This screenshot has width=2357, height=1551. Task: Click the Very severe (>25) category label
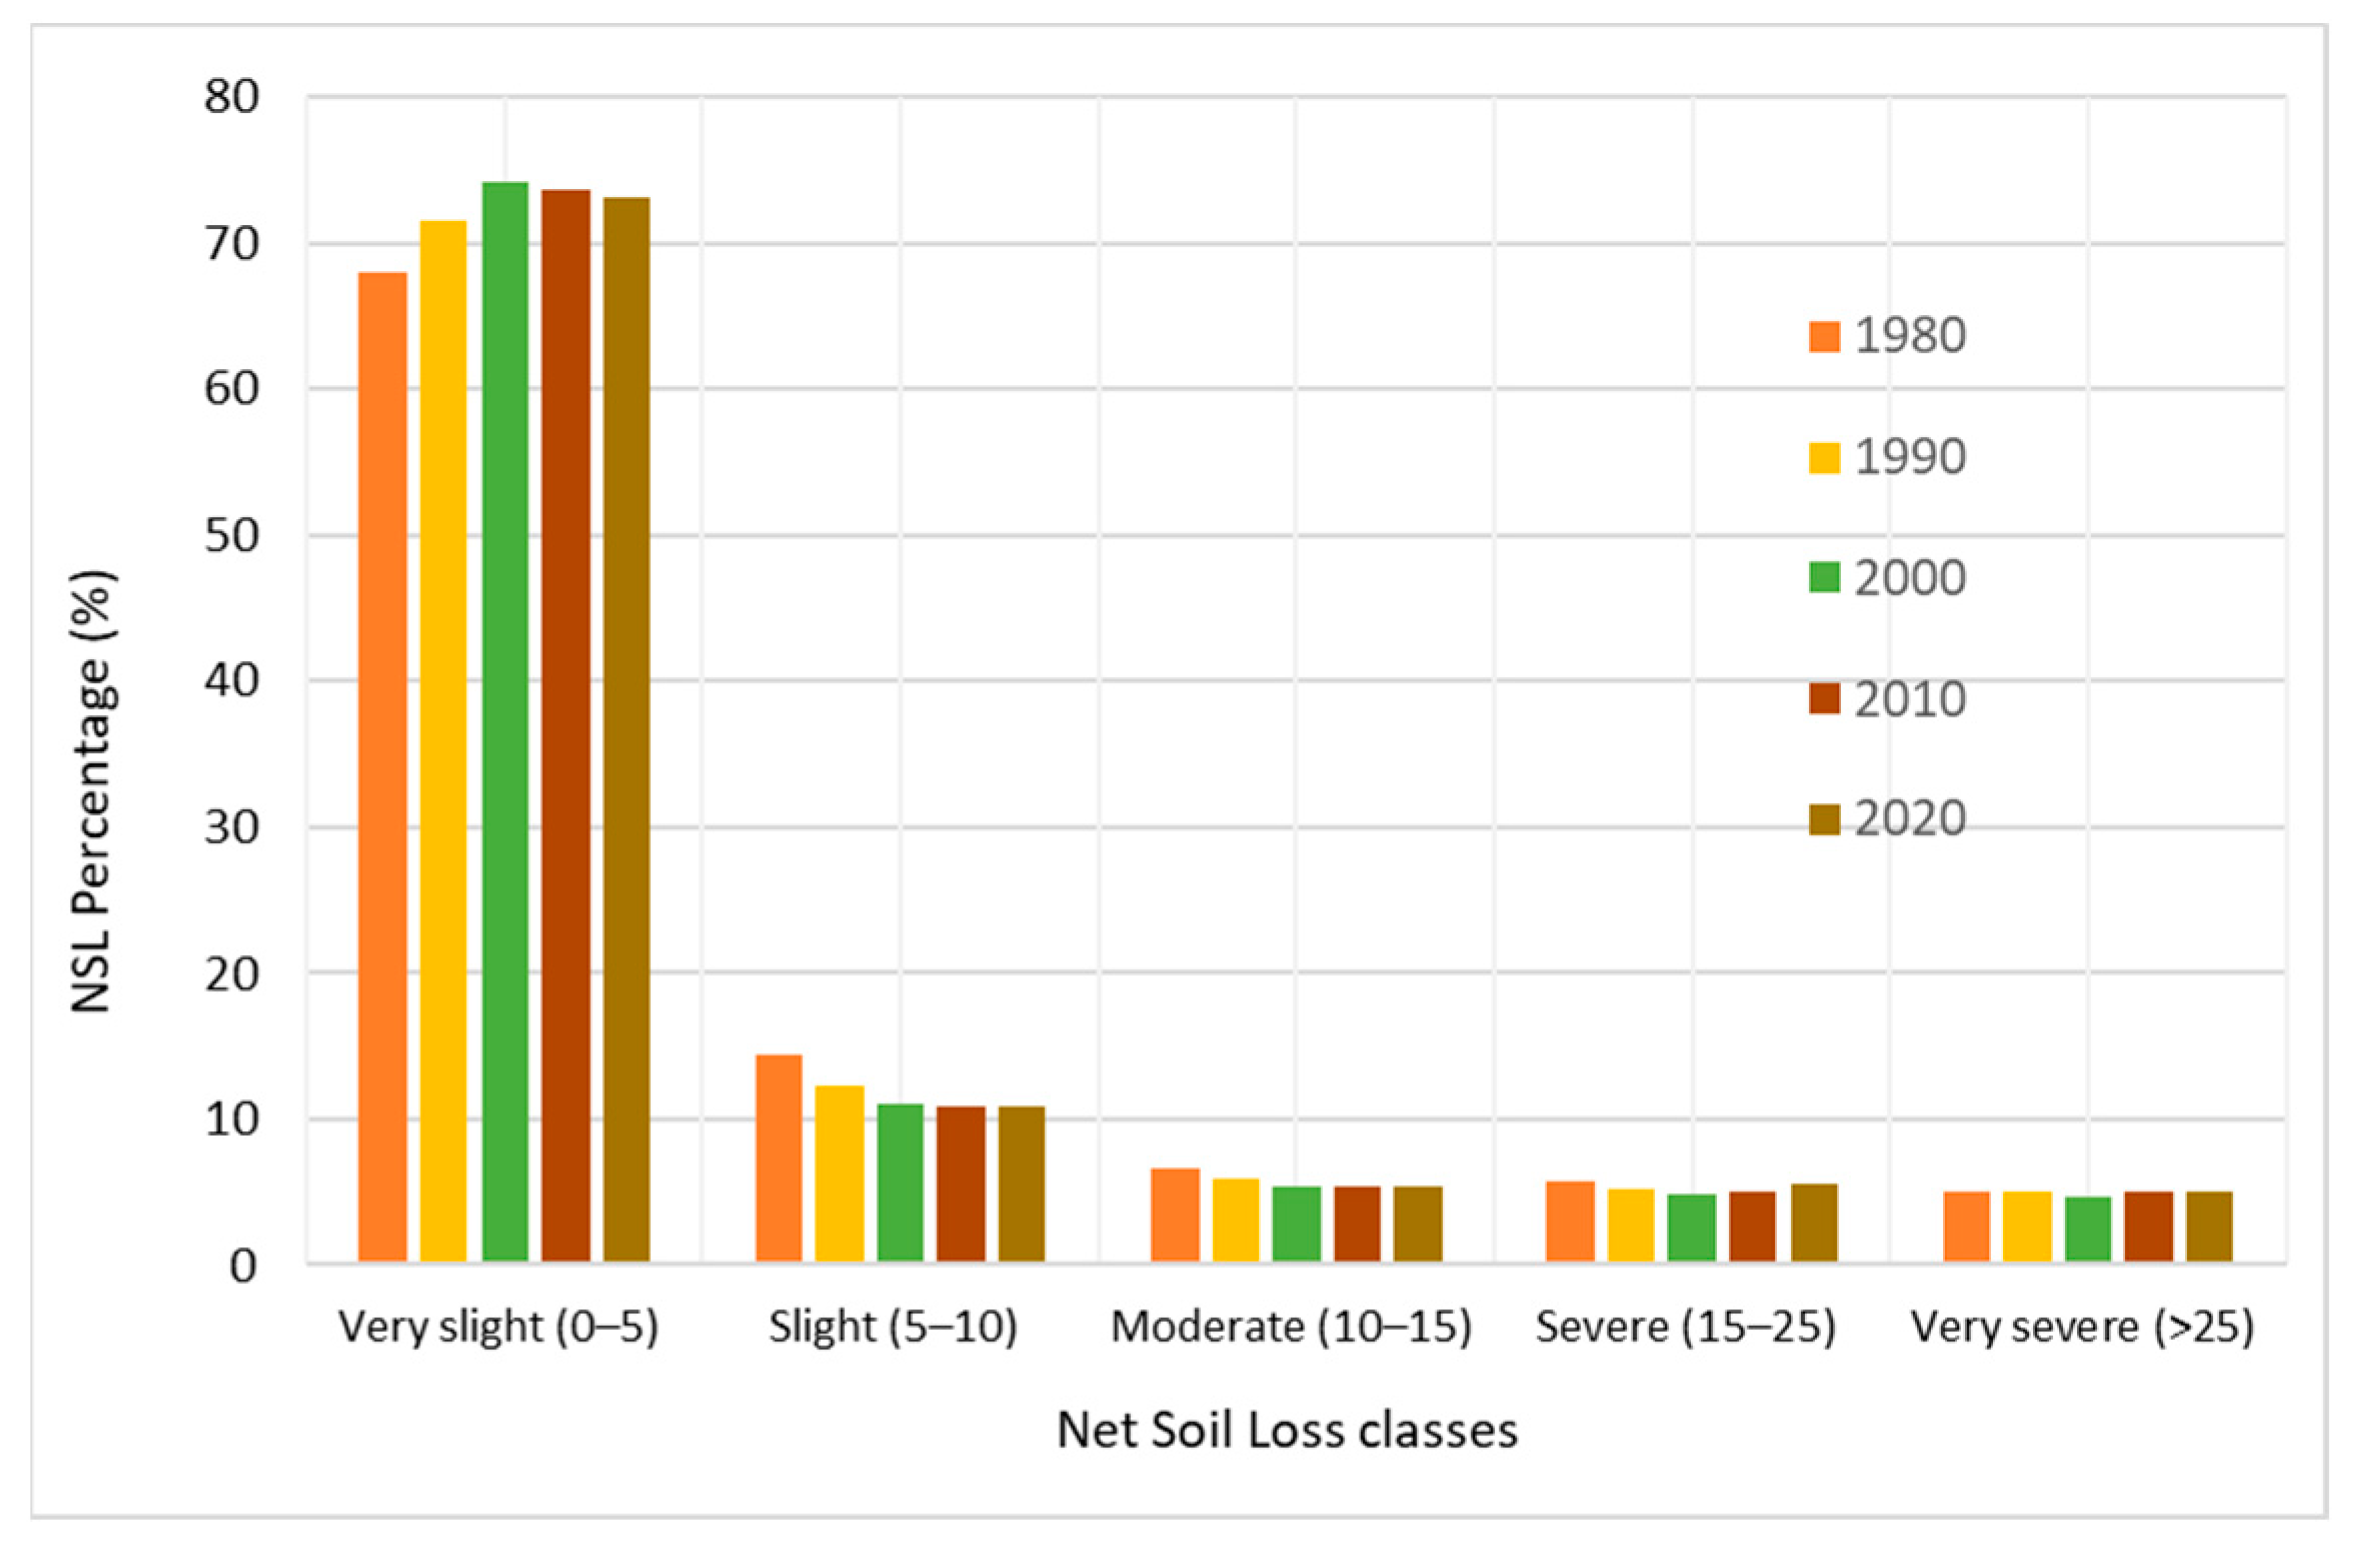coord(2082,1327)
